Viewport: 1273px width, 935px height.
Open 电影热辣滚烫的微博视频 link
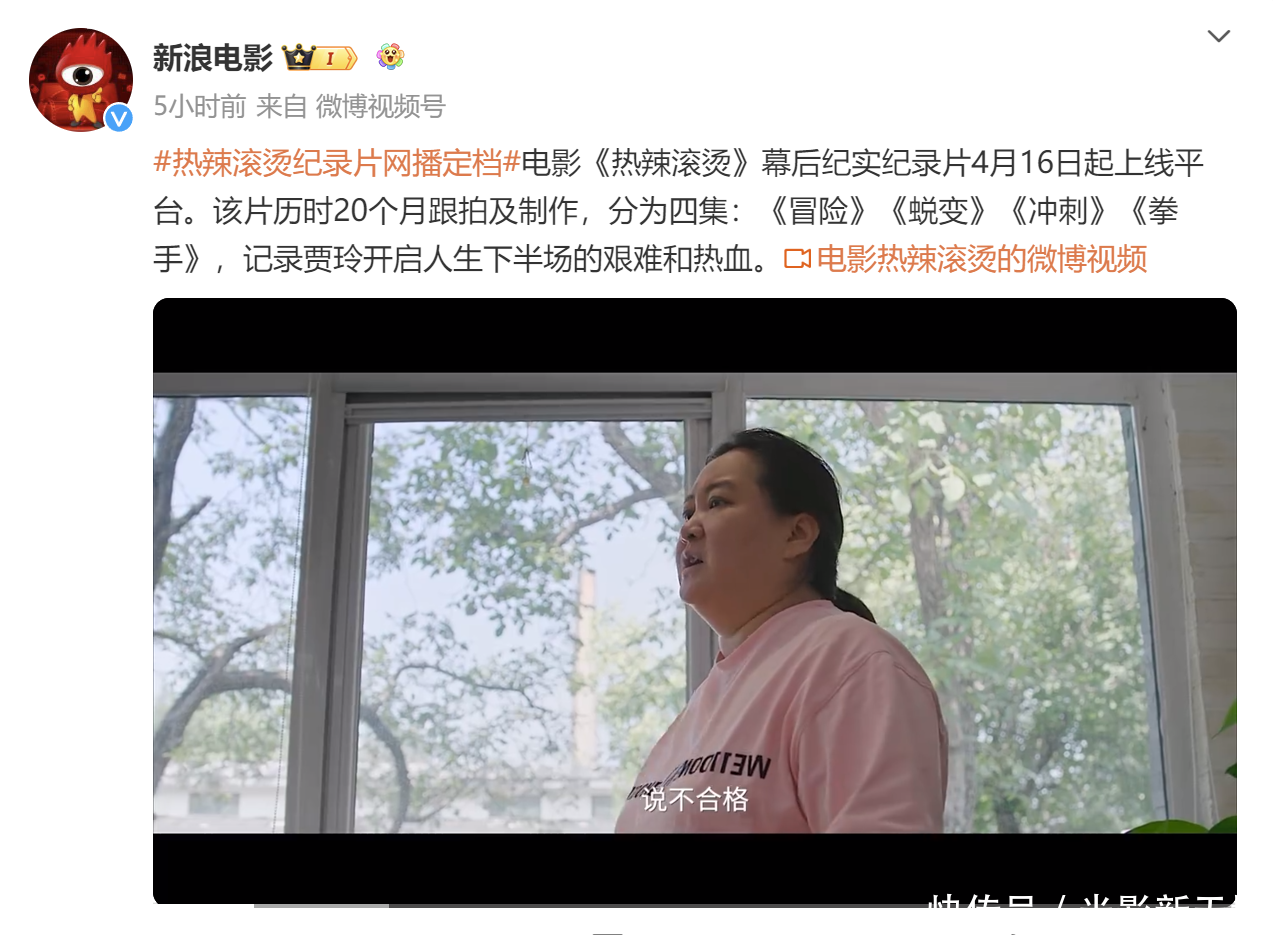981,259
